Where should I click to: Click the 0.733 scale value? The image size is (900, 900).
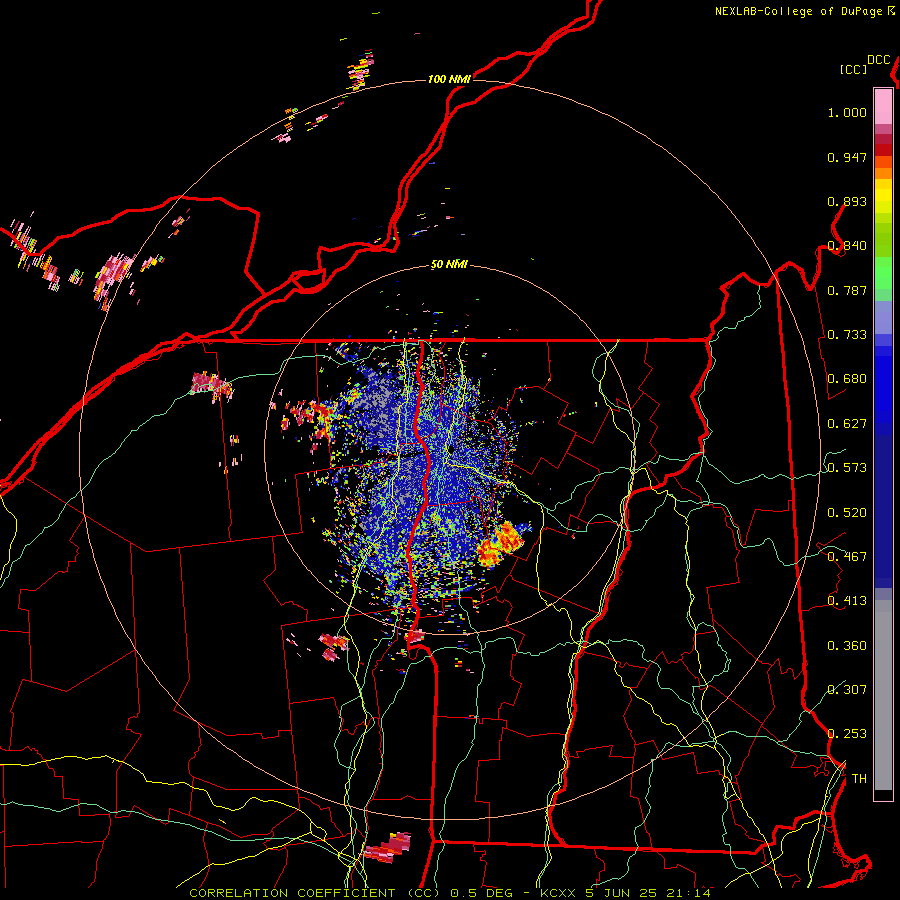click(847, 335)
